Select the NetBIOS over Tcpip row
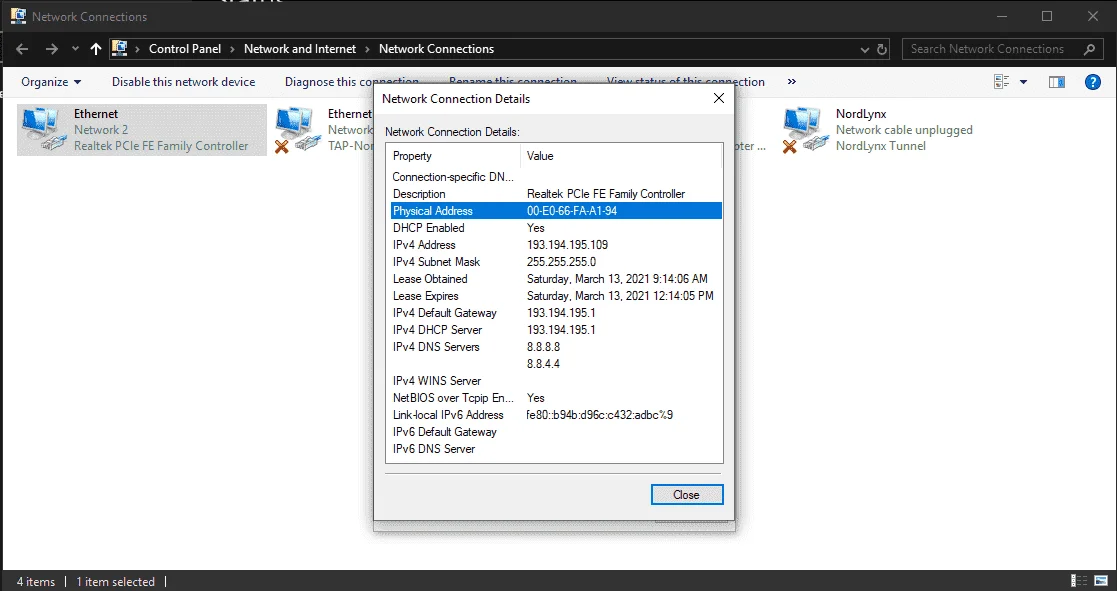Screen dimensions: 1117x591 (556, 398)
